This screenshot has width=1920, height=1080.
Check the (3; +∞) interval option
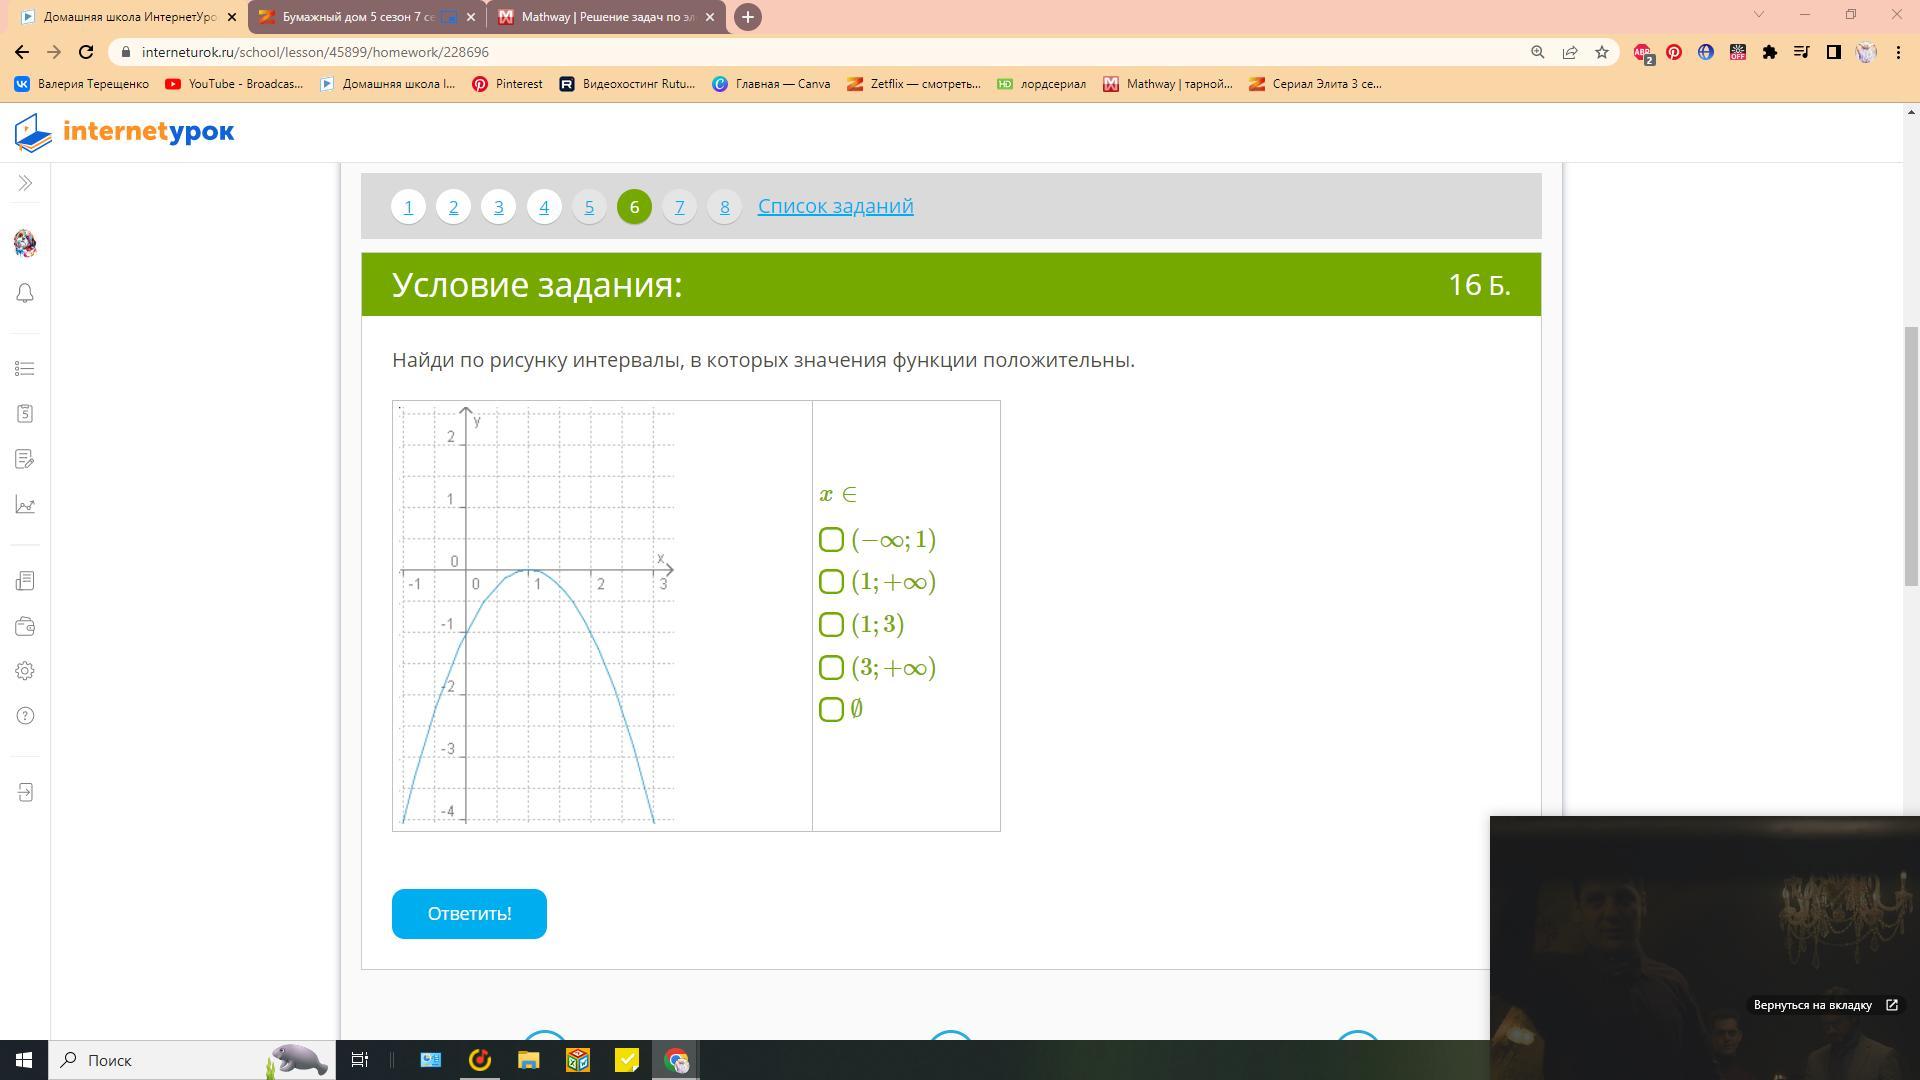831,667
